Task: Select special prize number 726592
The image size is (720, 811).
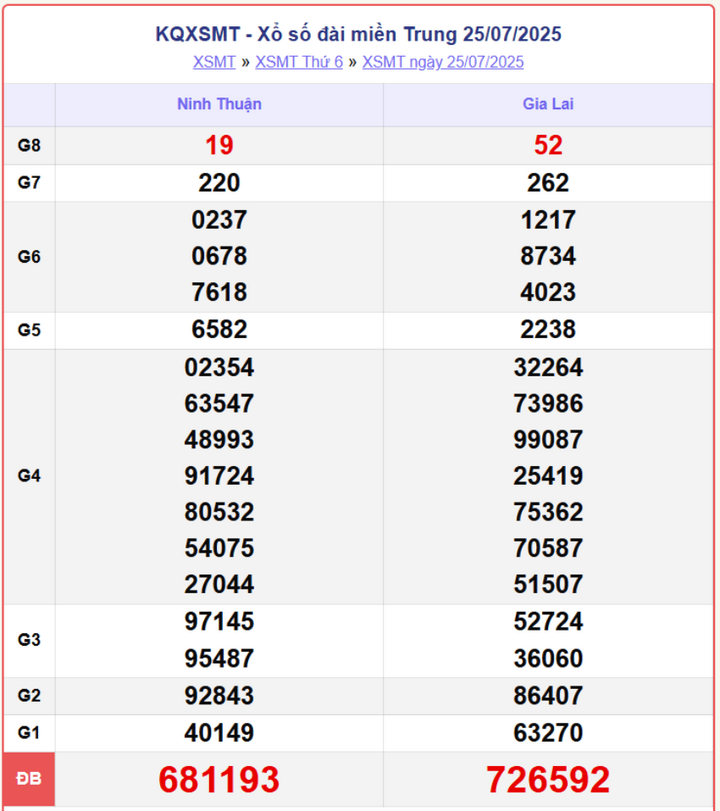Action: click(x=548, y=779)
